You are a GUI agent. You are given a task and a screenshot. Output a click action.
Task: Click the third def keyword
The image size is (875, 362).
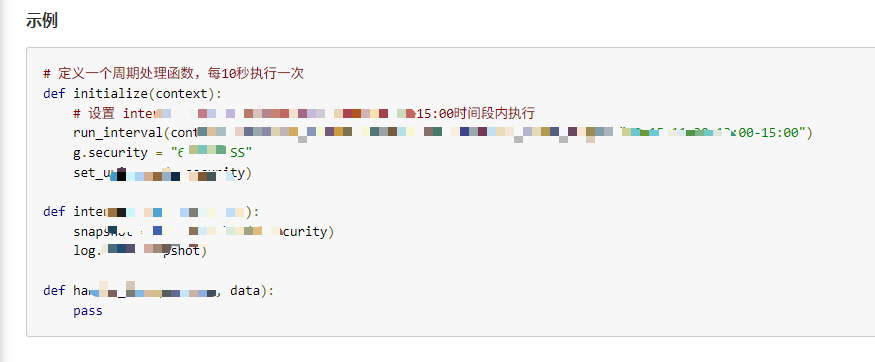54,291
